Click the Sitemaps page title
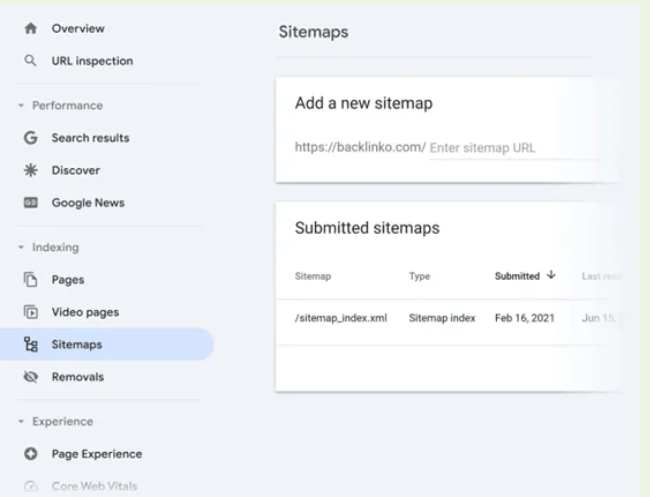The height and width of the screenshot is (497, 650). point(313,32)
